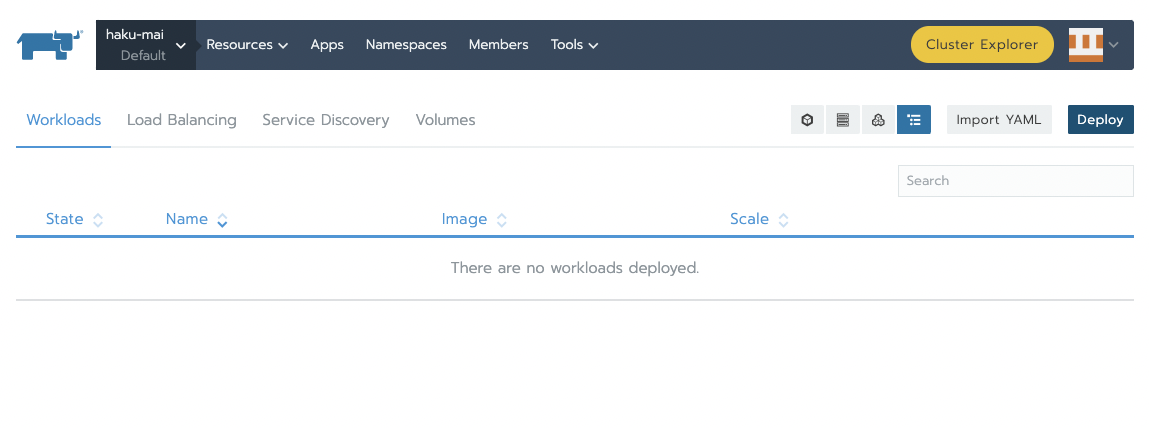1149x428 pixels.
Task: Activate the grouped list view icon
Action: 914,119
